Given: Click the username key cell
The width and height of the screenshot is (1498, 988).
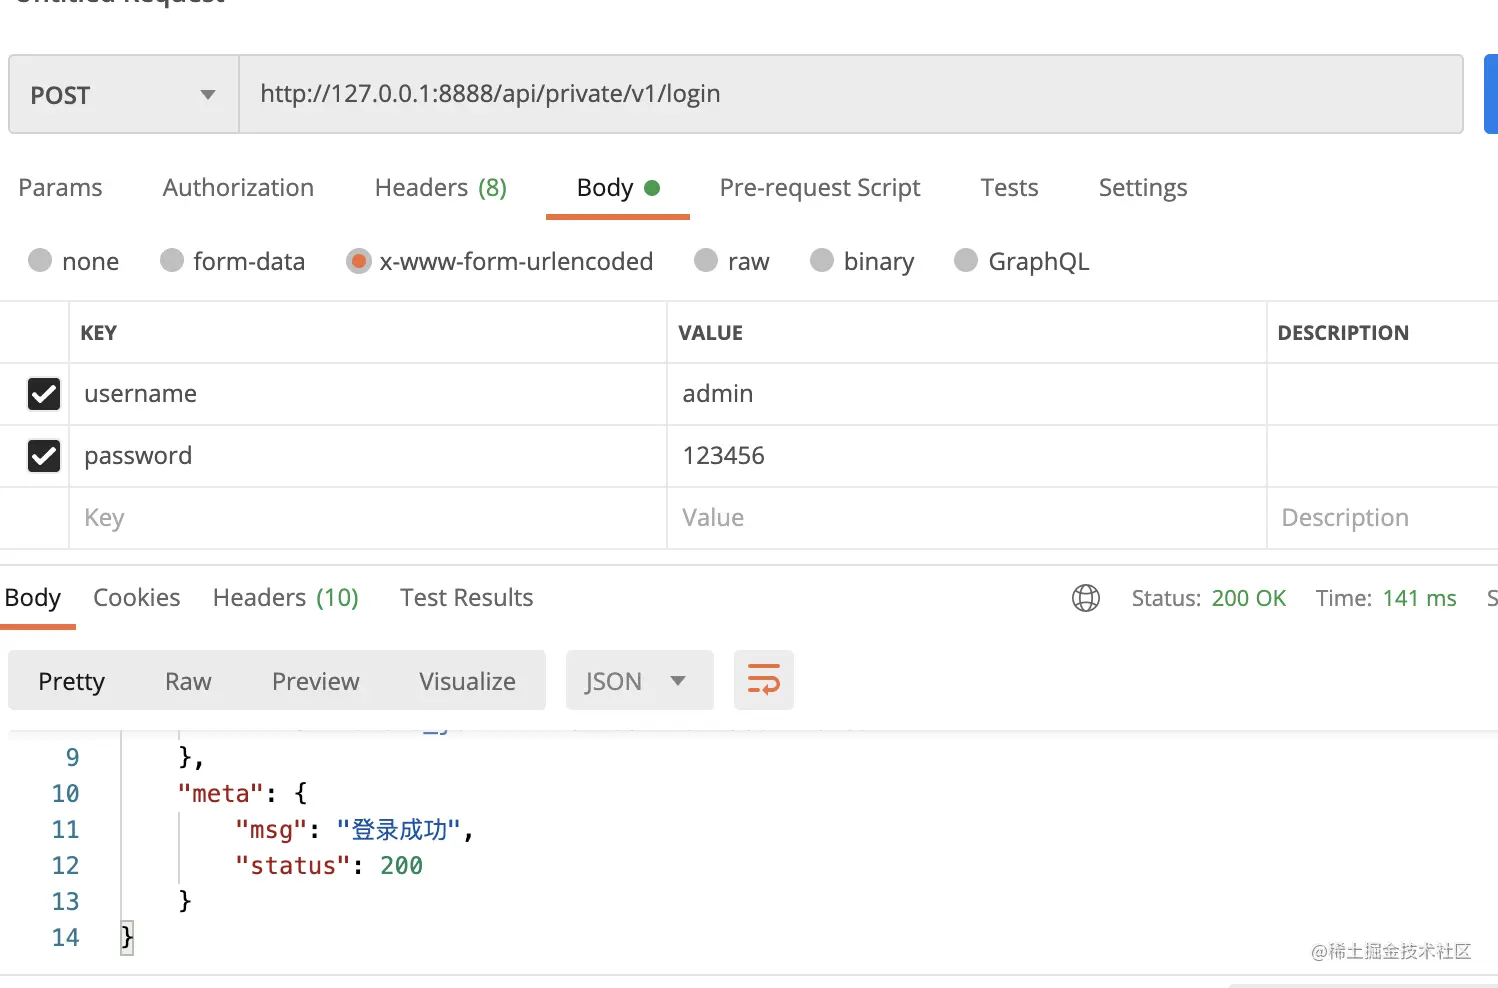Looking at the screenshot, I should coord(368,394).
